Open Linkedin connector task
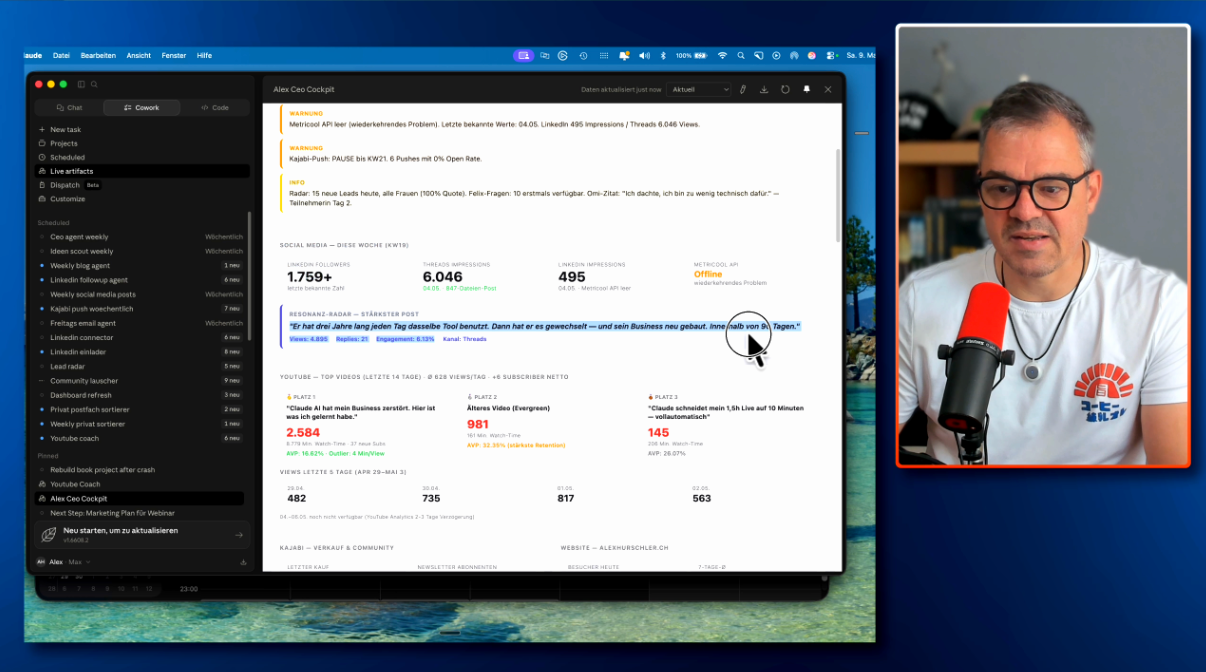1206x672 pixels. tap(141, 338)
